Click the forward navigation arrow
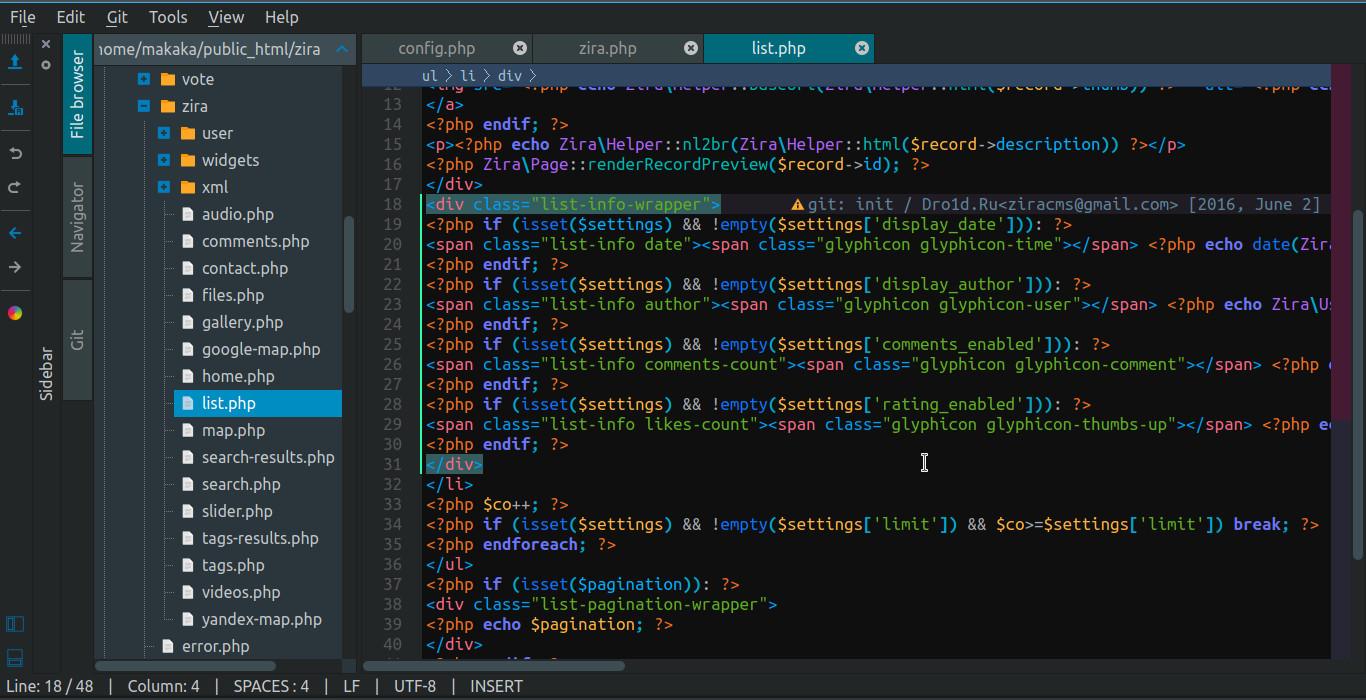1366x700 pixels. 15,267
